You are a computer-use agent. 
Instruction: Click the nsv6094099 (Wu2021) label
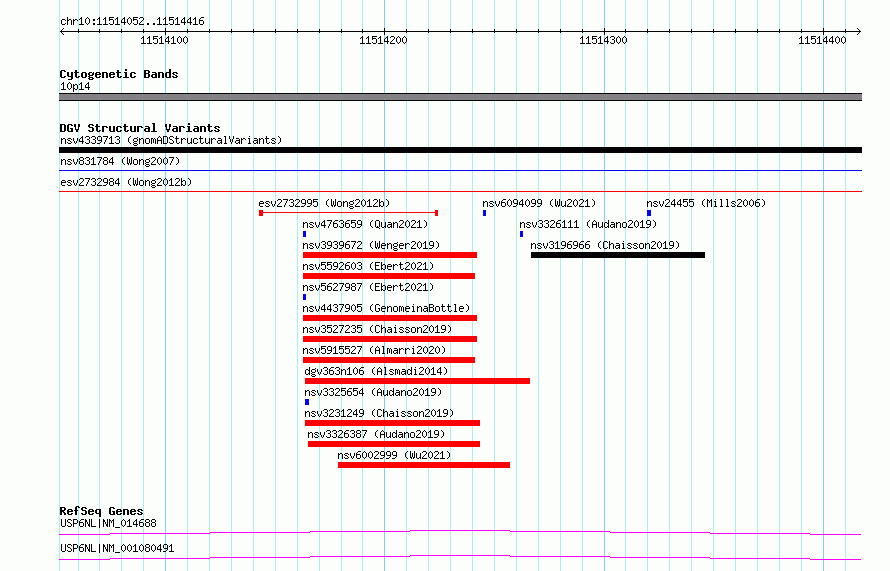tap(539, 203)
